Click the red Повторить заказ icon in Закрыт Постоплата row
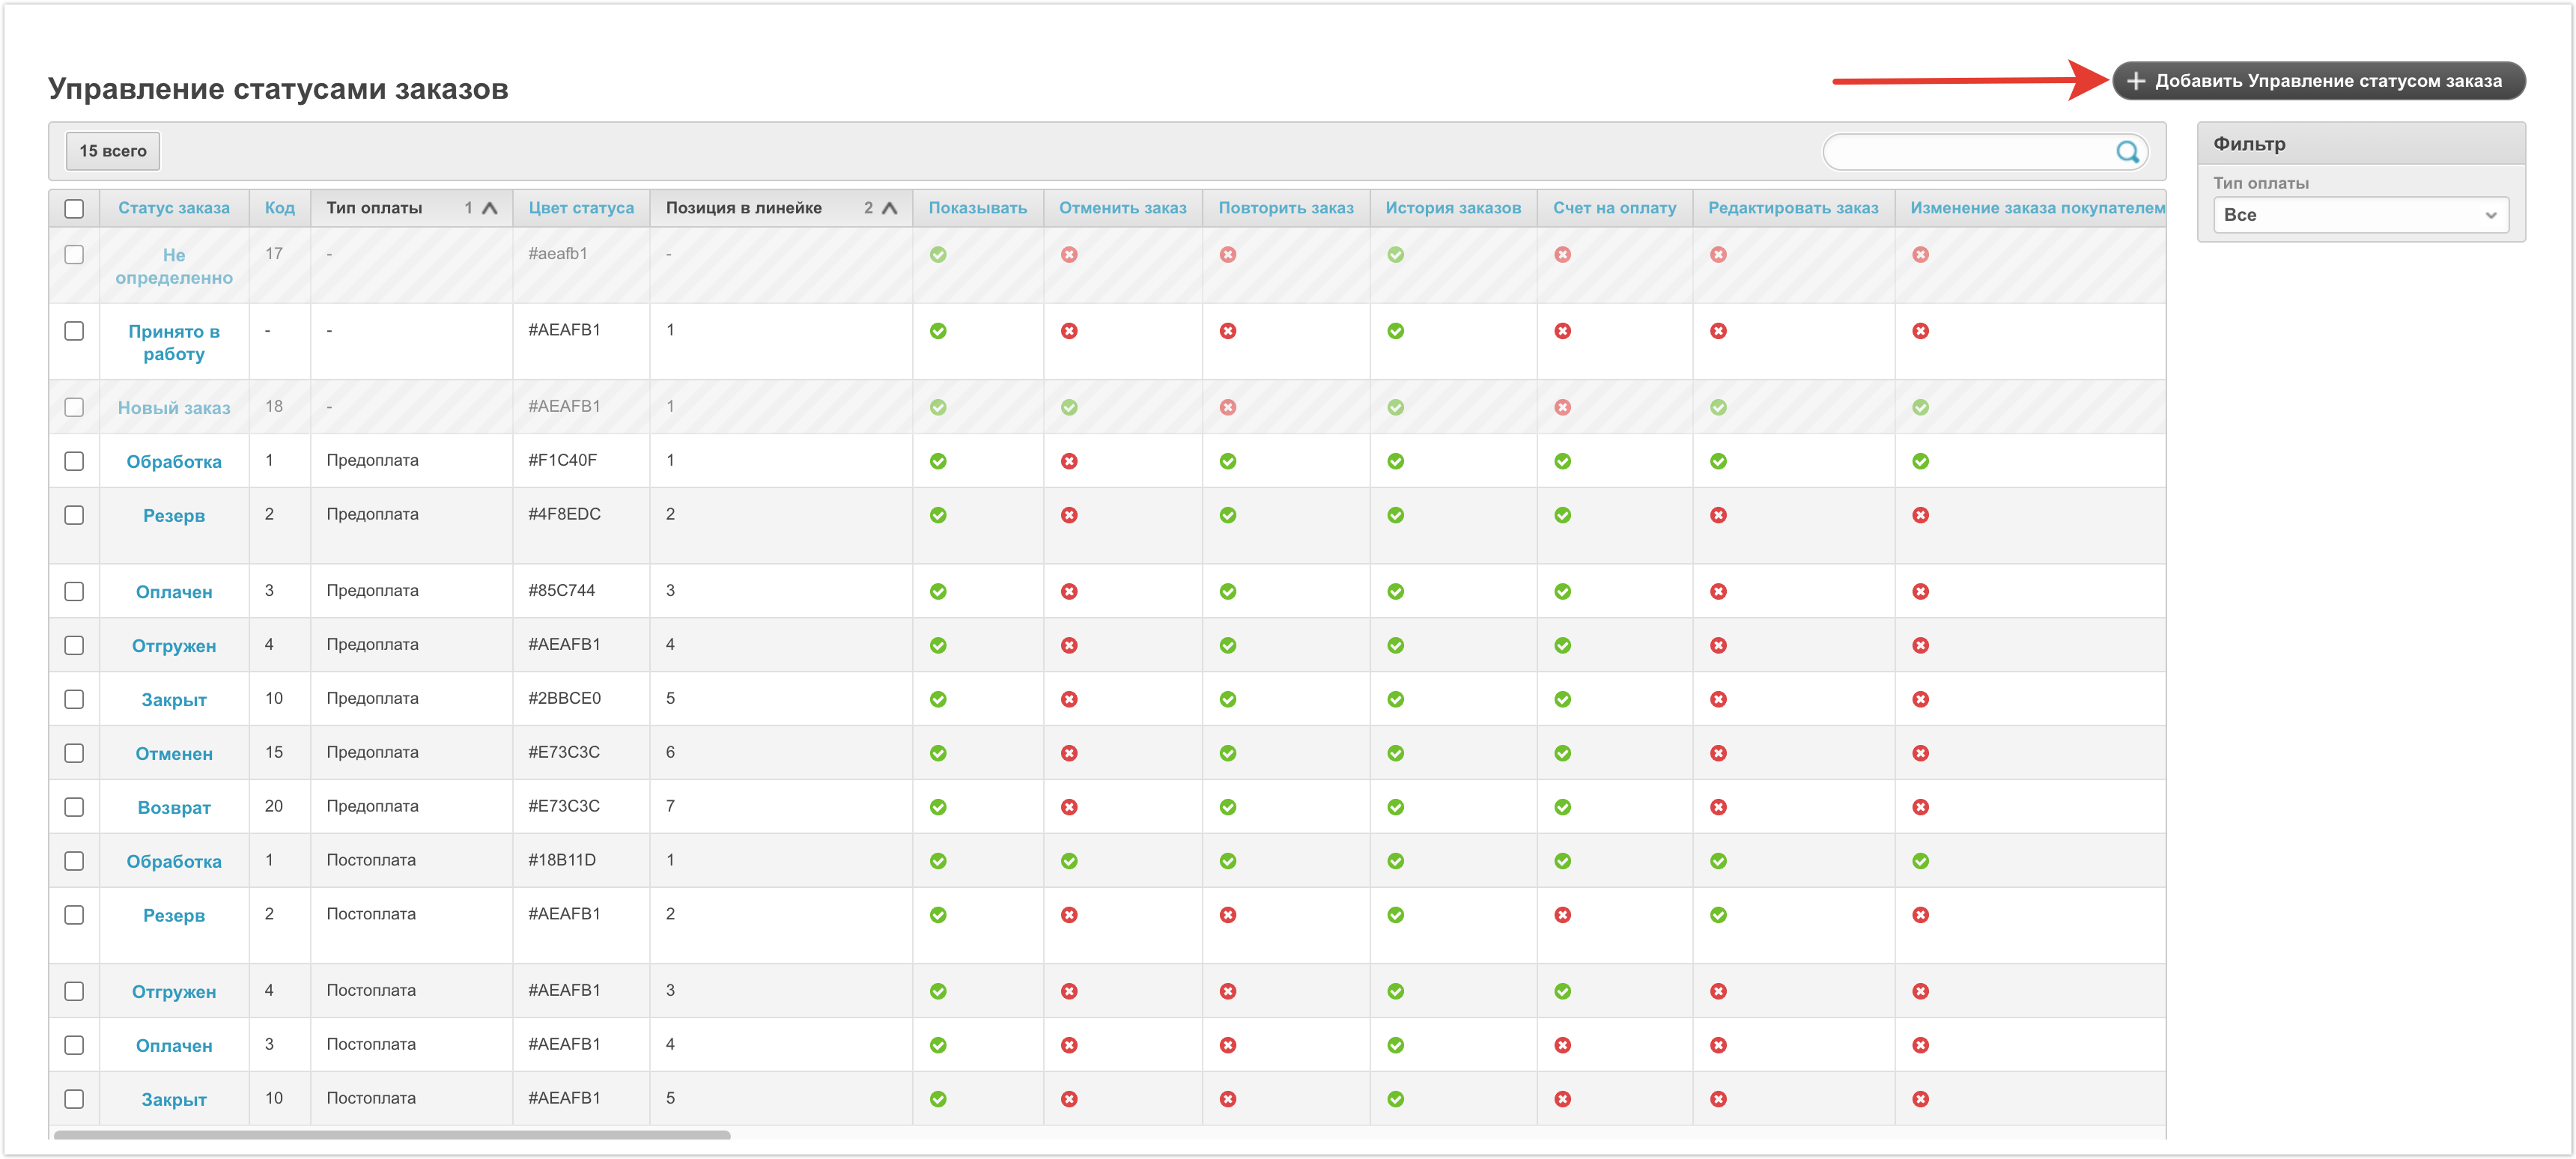This screenshot has width=2576, height=1159. click(x=1227, y=1099)
